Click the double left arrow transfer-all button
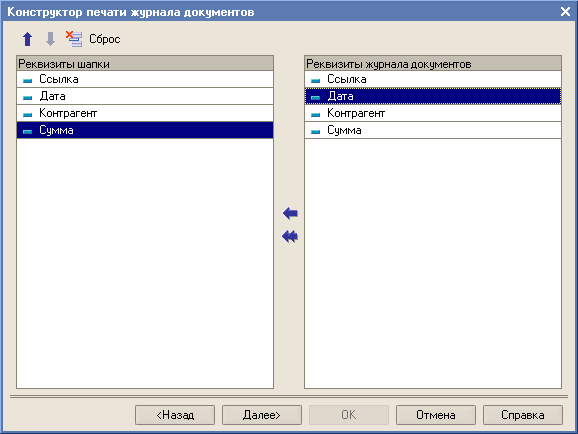 click(x=290, y=236)
